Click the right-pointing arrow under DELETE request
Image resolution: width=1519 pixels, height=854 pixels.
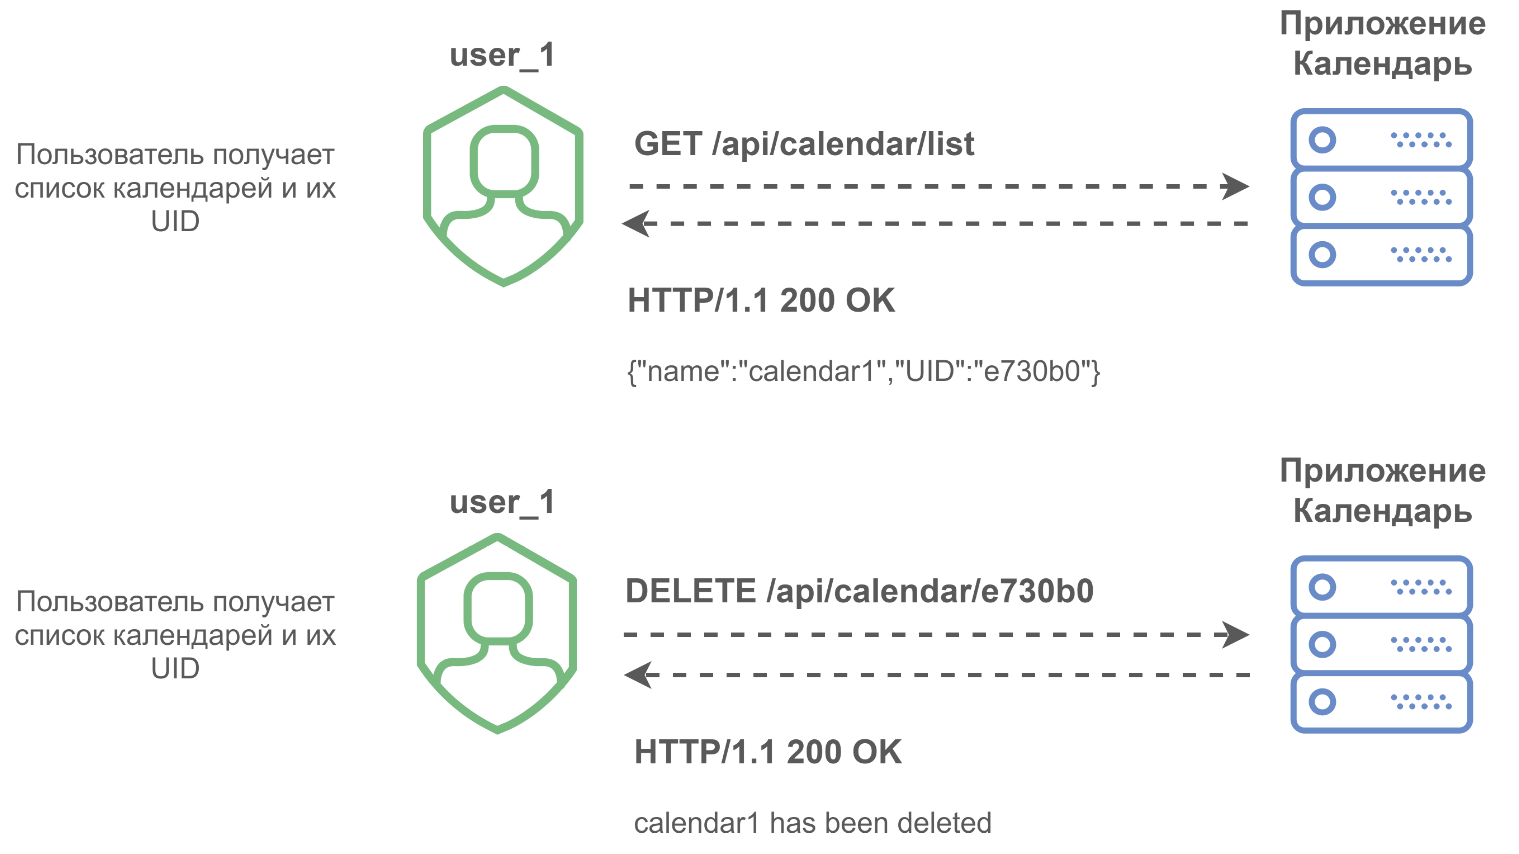tap(936, 634)
